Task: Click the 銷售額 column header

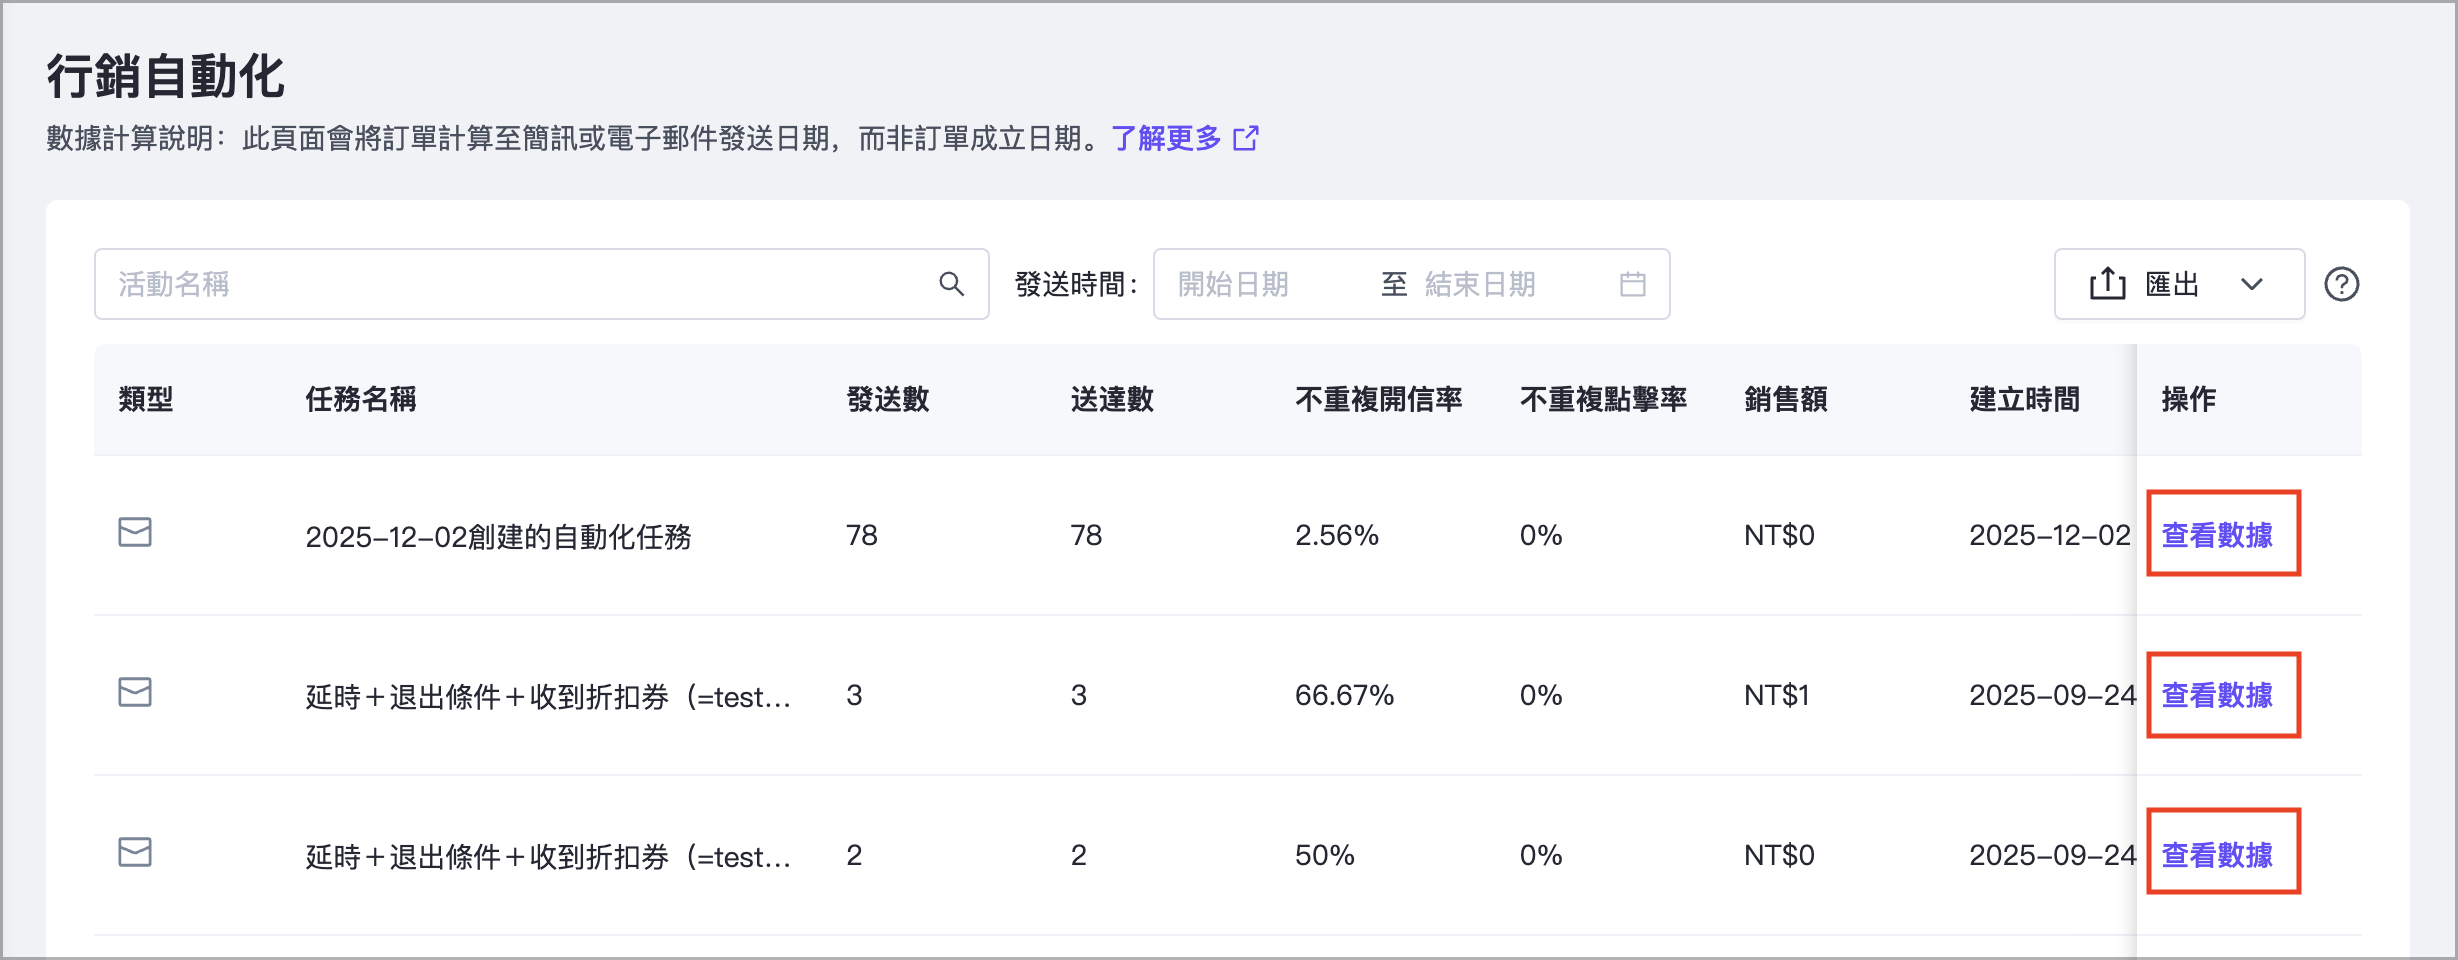Action: 1784,399
